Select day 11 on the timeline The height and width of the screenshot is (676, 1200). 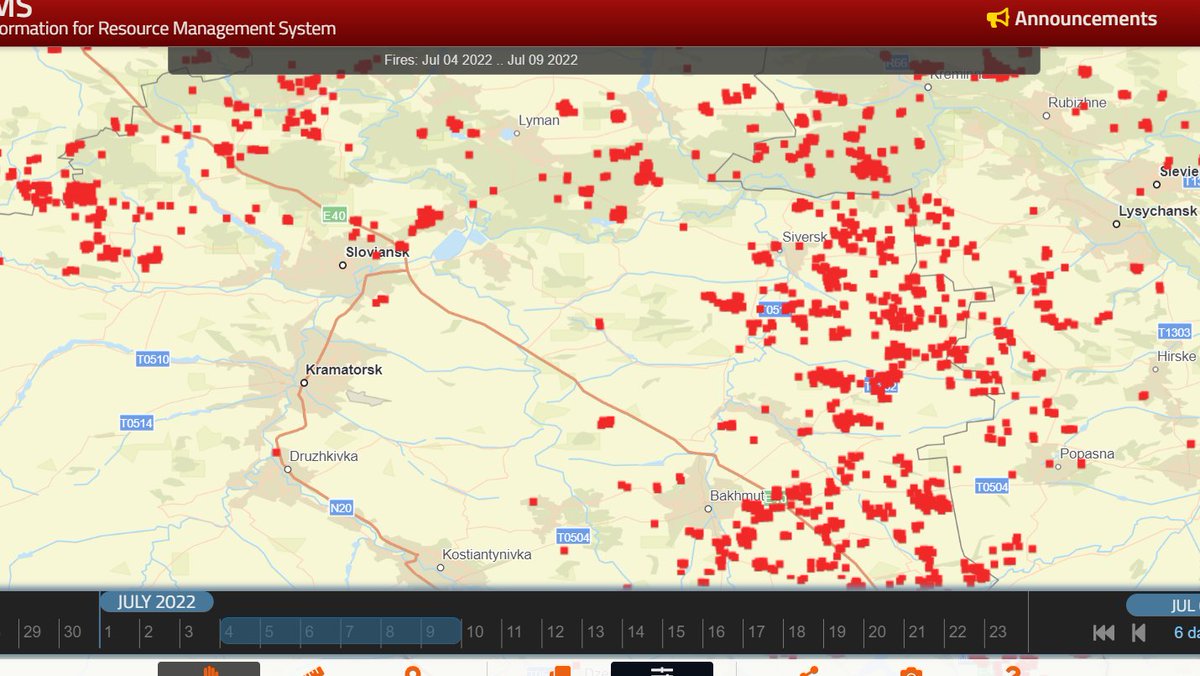click(513, 632)
